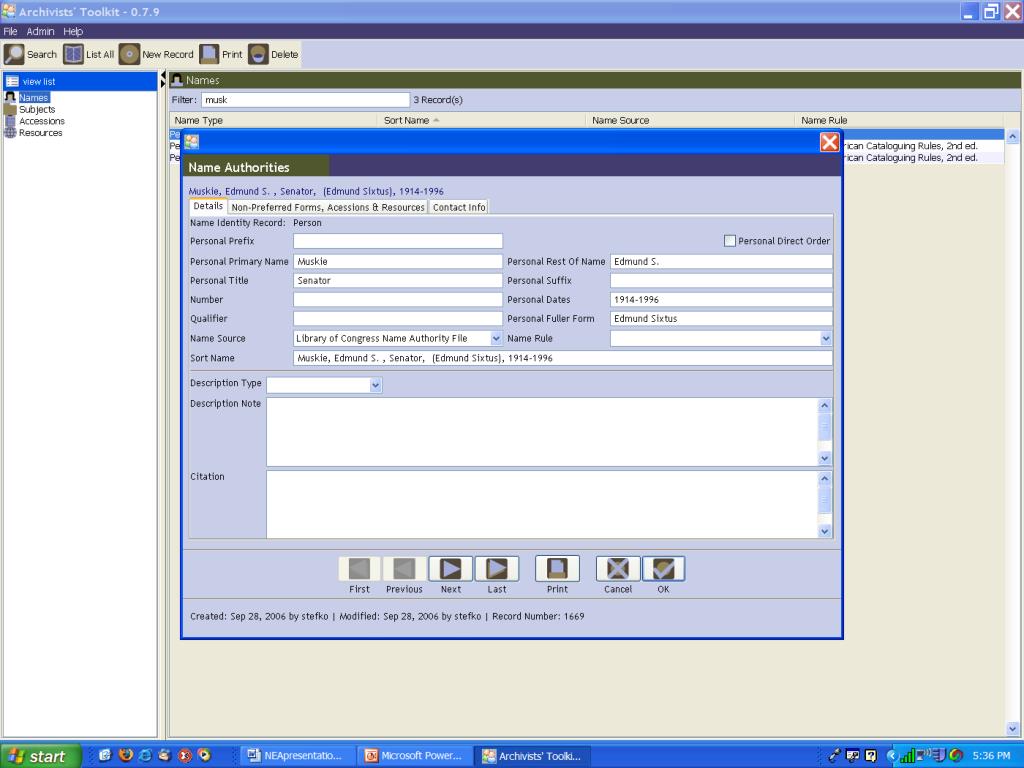Click the Internet Explorer quick launch icon
The image size is (1024, 768).
pyautogui.click(x=145, y=756)
